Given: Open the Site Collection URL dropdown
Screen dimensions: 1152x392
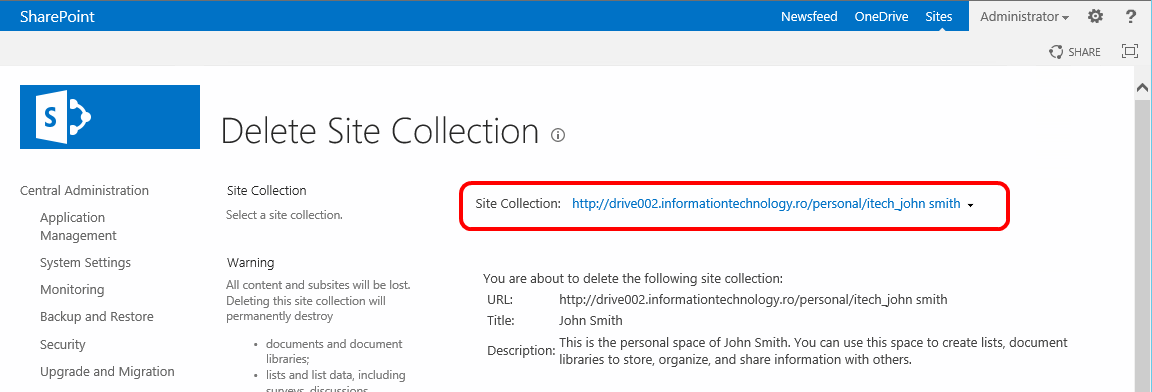Looking at the screenshot, I should [766, 204].
